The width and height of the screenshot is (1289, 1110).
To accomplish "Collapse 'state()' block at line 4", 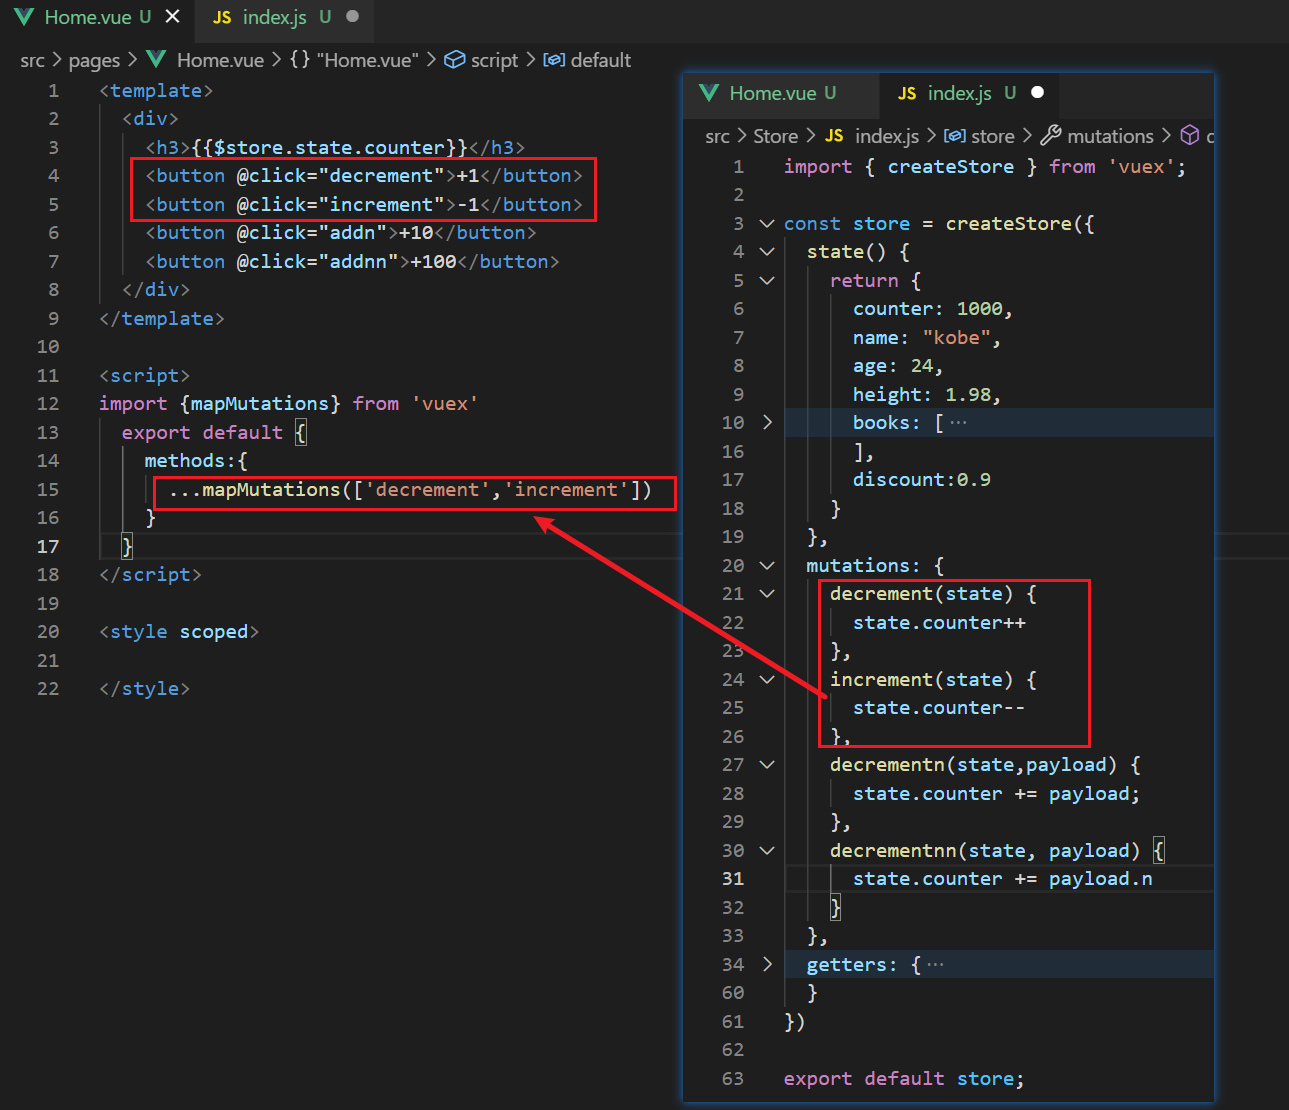I will pyautogui.click(x=767, y=252).
